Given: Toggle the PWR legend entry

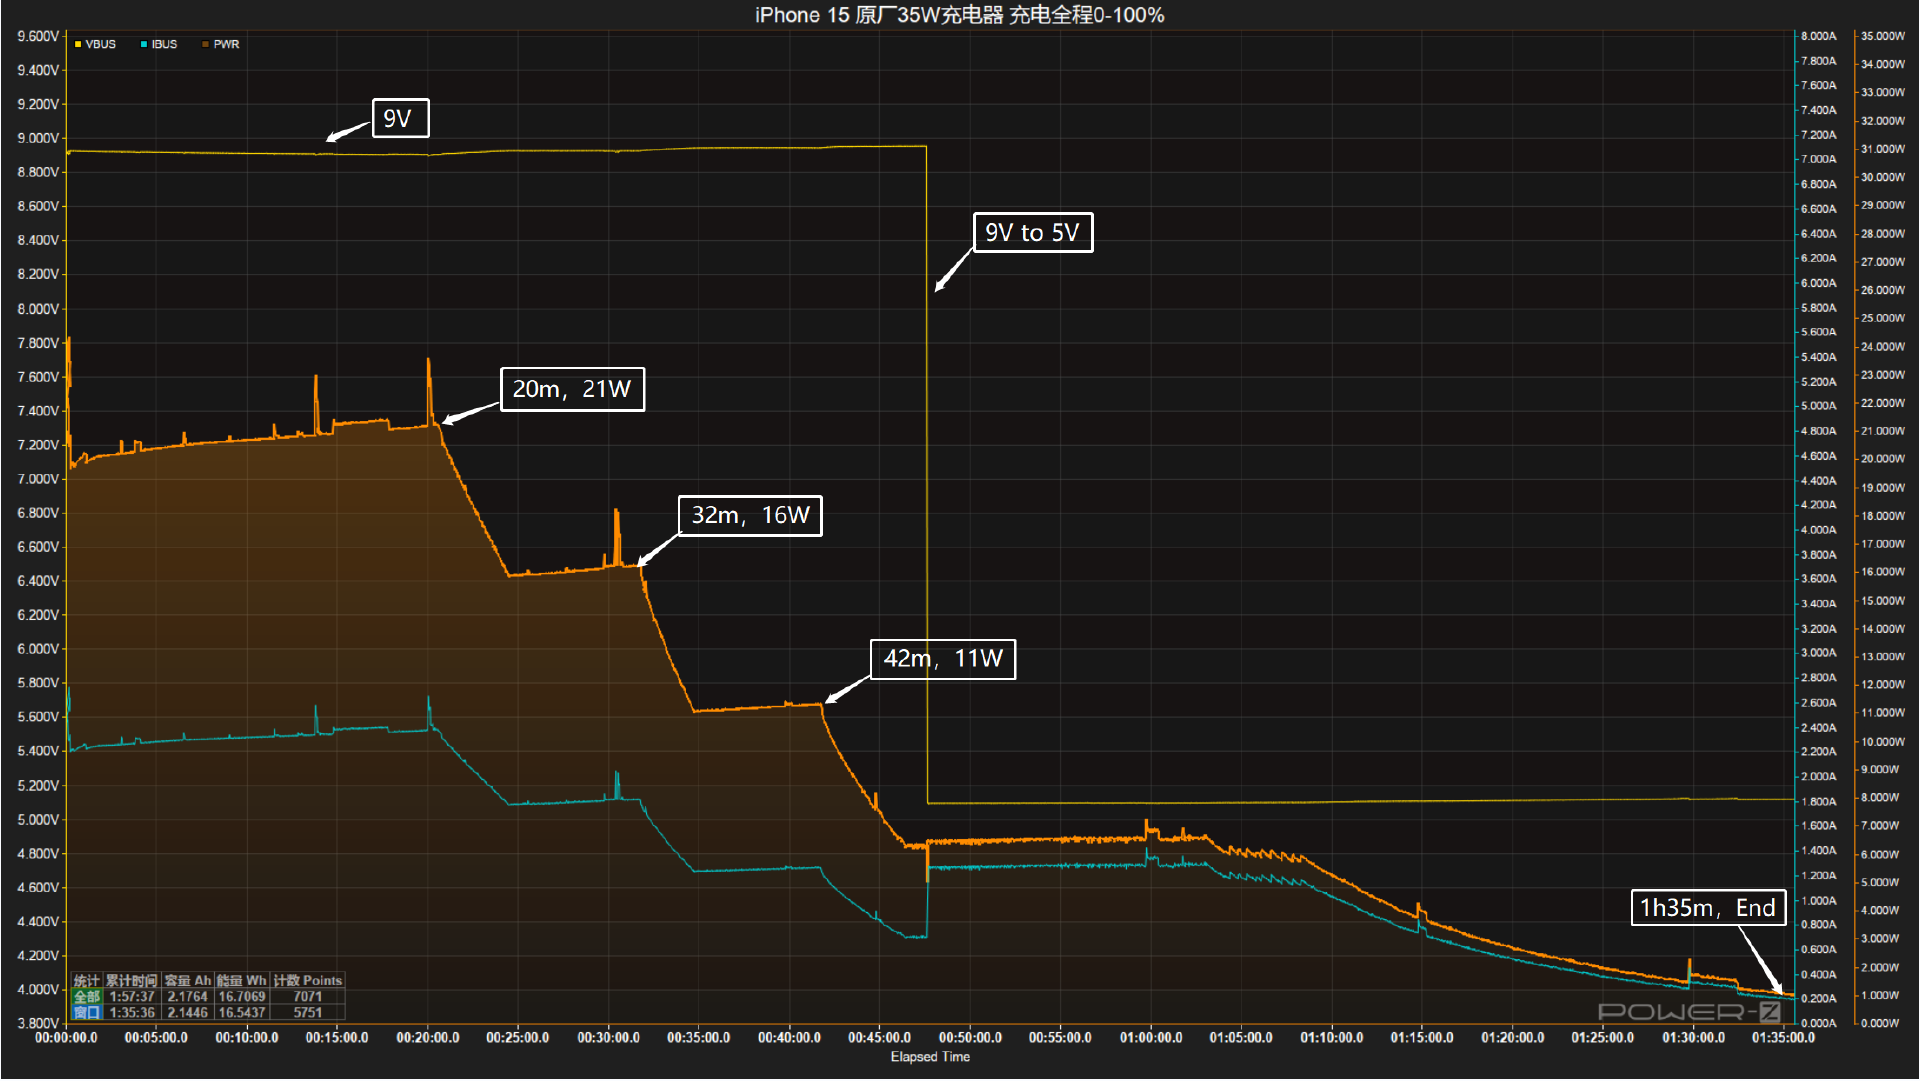Looking at the screenshot, I should [x=221, y=45].
